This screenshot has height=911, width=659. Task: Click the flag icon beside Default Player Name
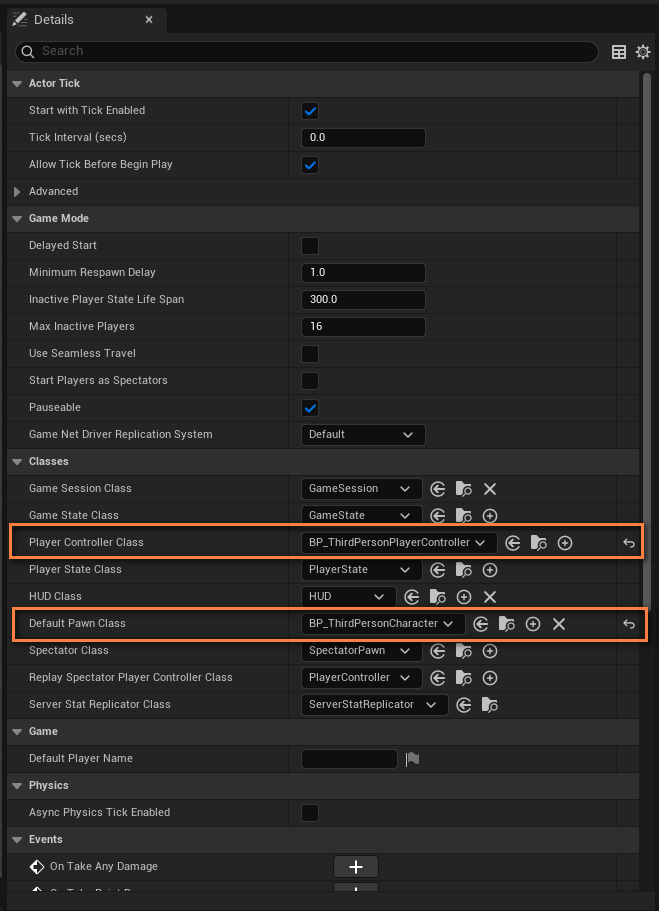413,759
